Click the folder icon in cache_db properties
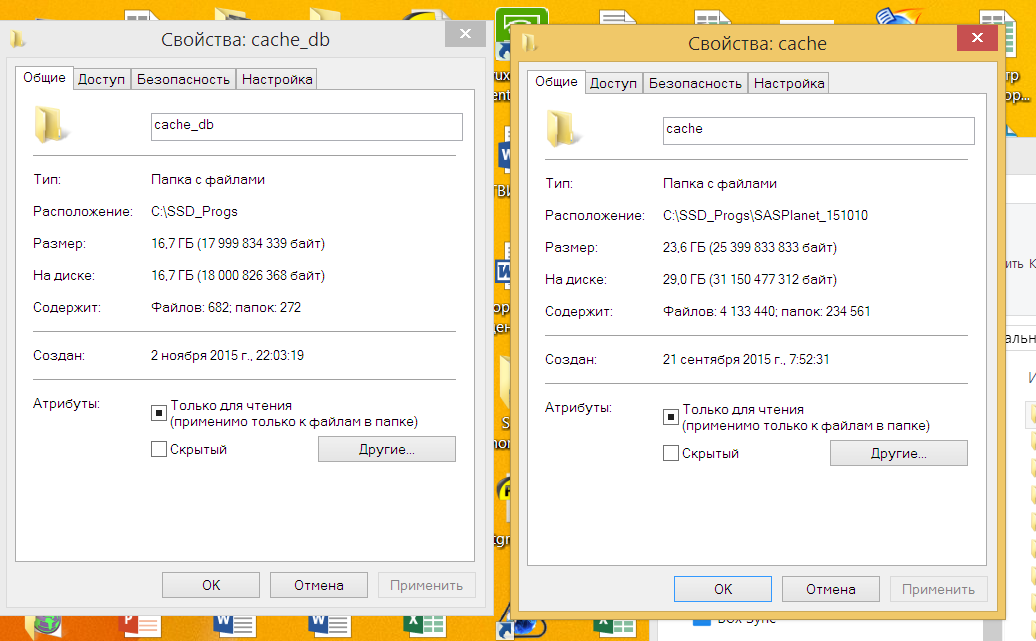The height and width of the screenshot is (641, 1036). [51, 125]
